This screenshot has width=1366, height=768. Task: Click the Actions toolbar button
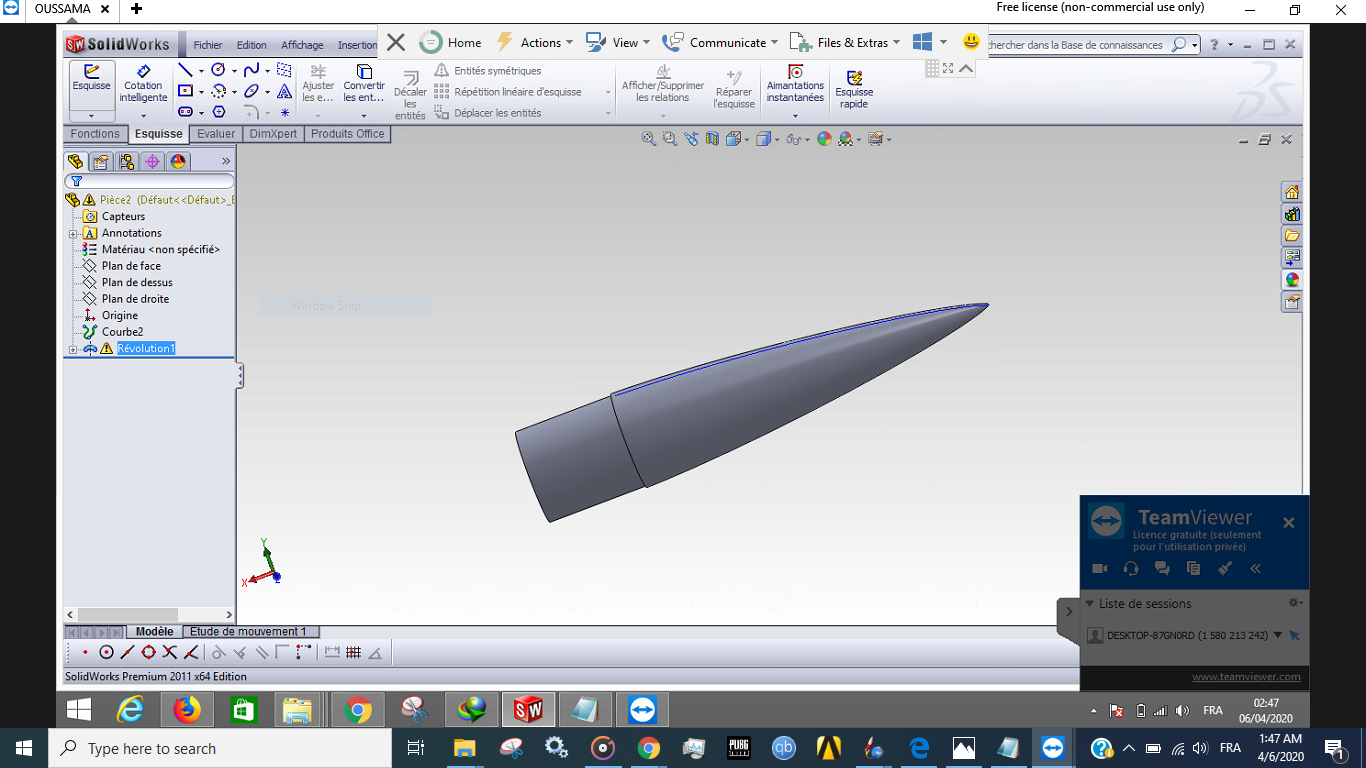coord(535,42)
